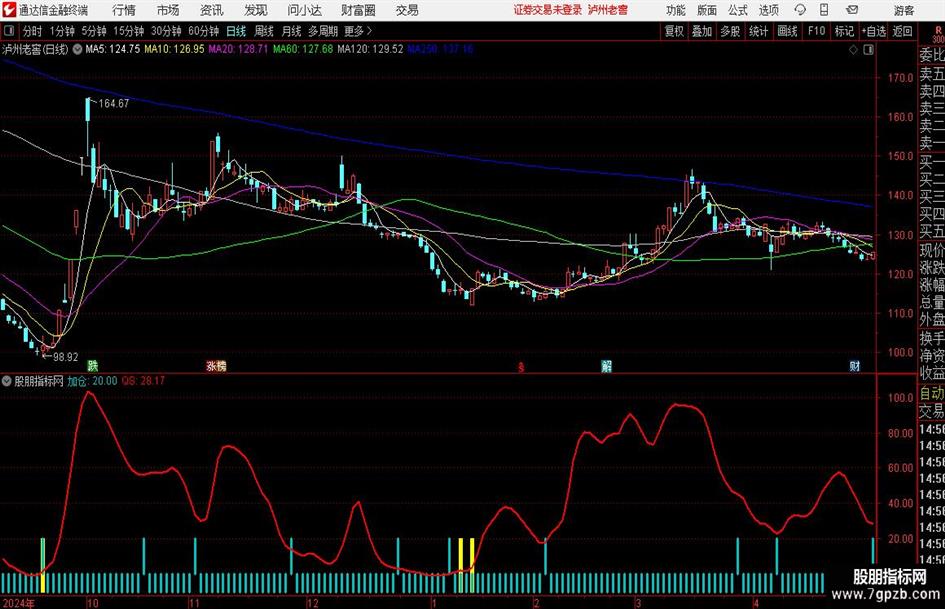The image size is (945, 609).
Task: Open the 财富圈 menu
Action: tap(358, 10)
